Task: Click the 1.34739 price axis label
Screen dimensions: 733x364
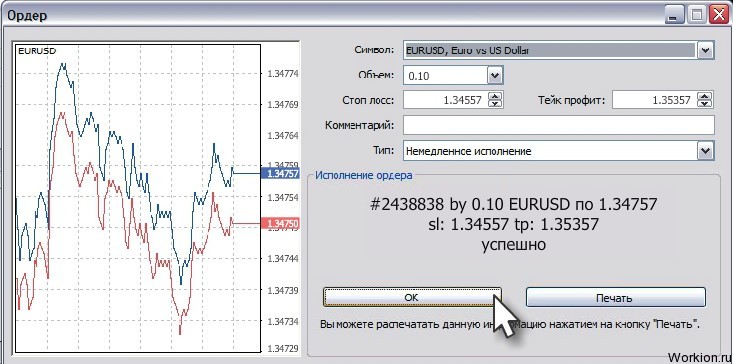Action: point(282,290)
